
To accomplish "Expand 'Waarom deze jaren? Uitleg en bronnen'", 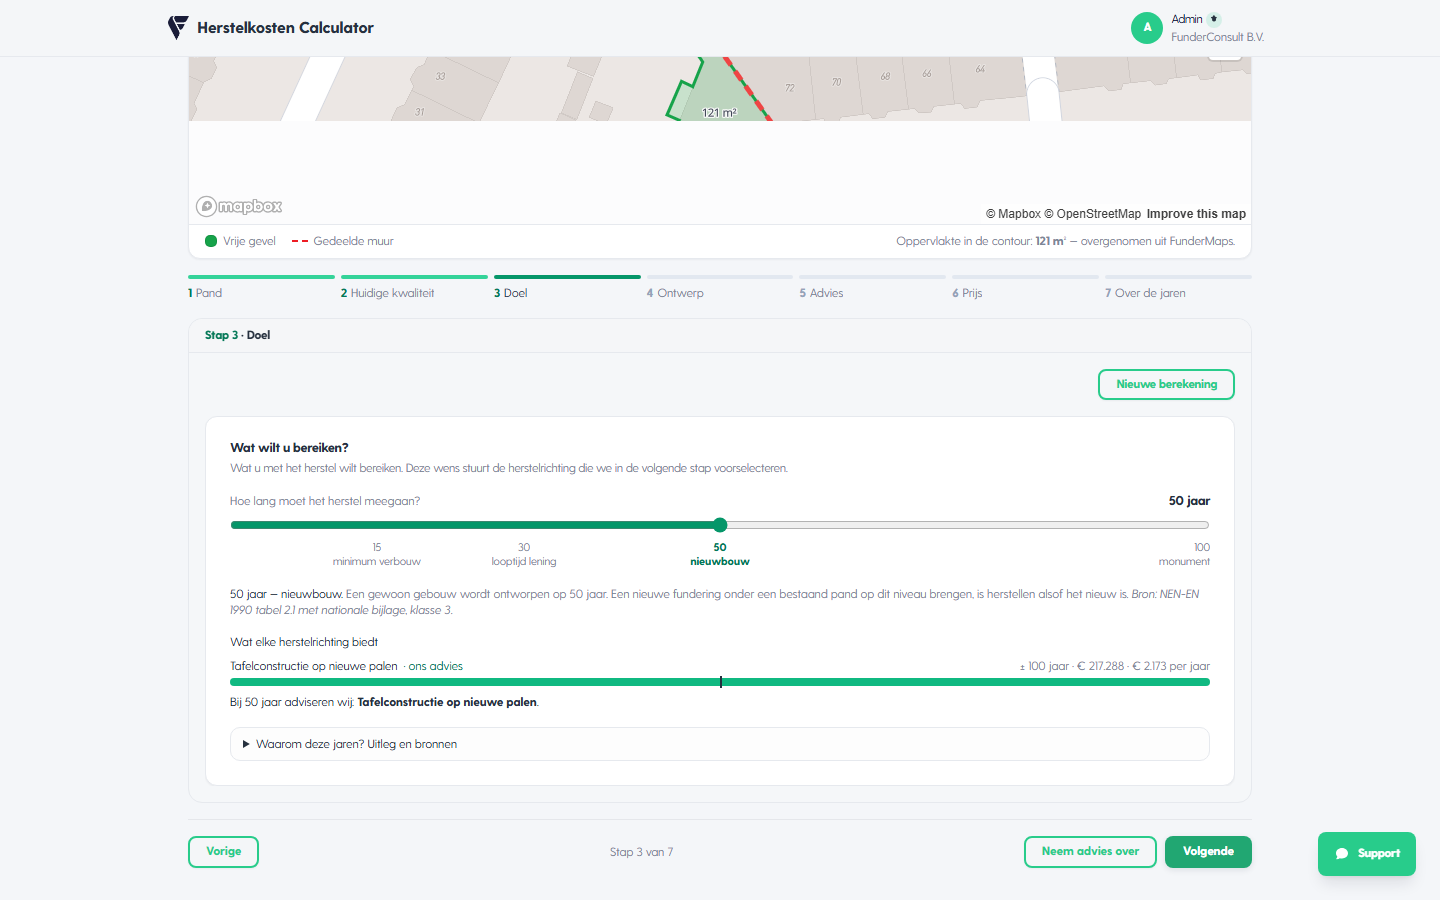I will pyautogui.click(x=719, y=744).
